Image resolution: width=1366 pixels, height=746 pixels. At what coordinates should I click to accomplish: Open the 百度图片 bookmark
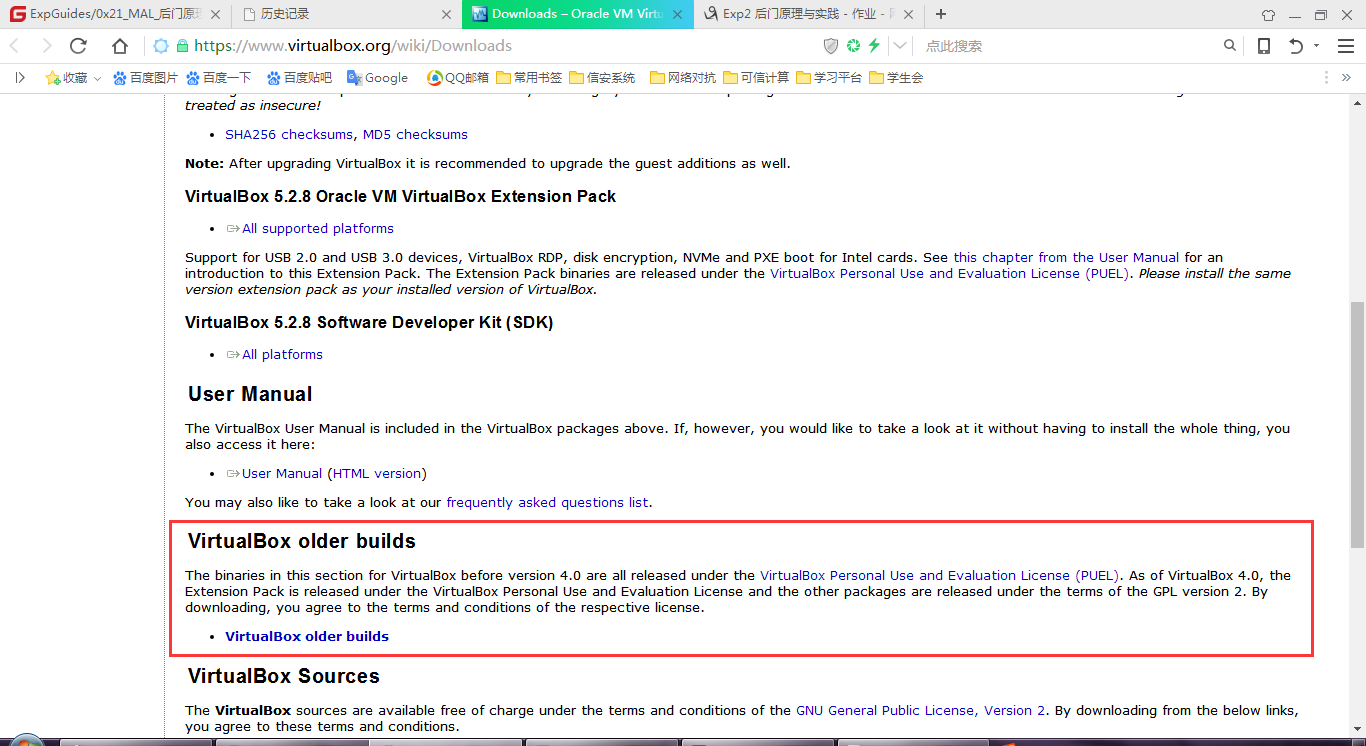145,77
